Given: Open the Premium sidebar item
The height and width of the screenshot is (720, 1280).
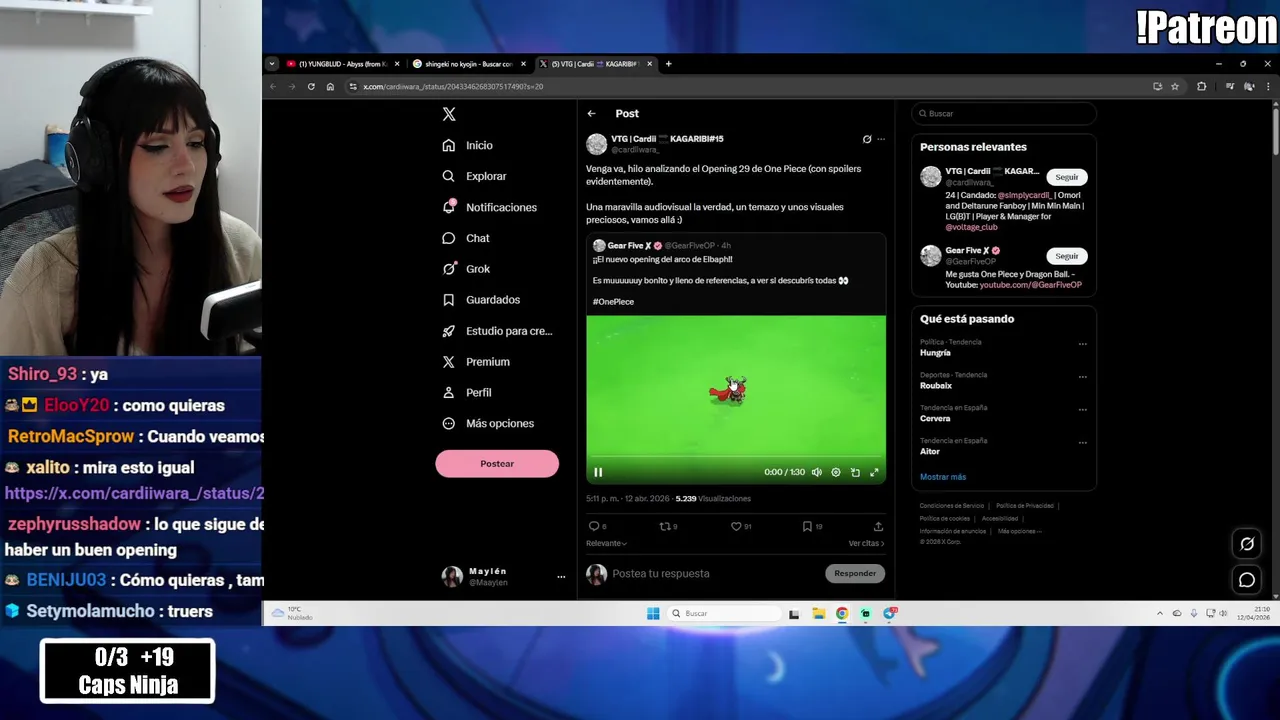Looking at the screenshot, I should pos(476,362).
